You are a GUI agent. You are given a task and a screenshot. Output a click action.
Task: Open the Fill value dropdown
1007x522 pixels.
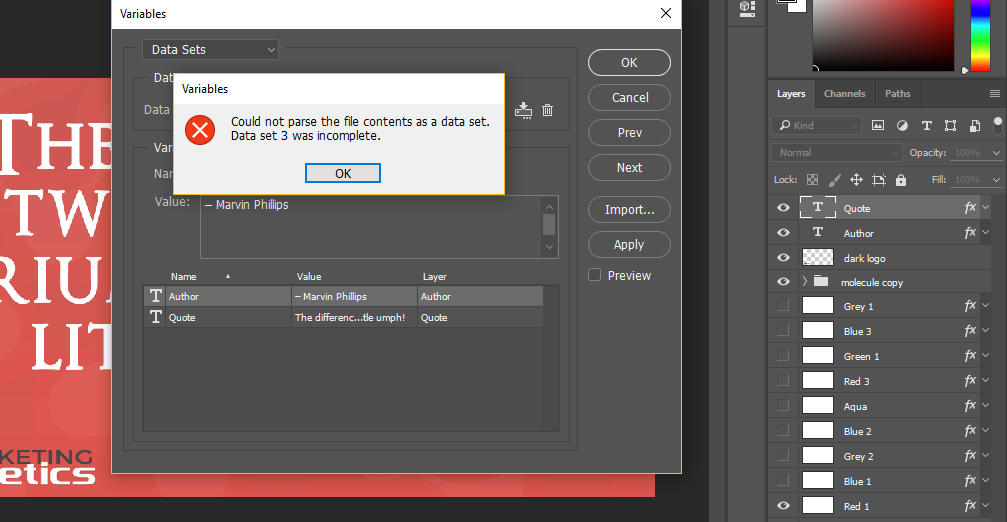click(x=996, y=180)
